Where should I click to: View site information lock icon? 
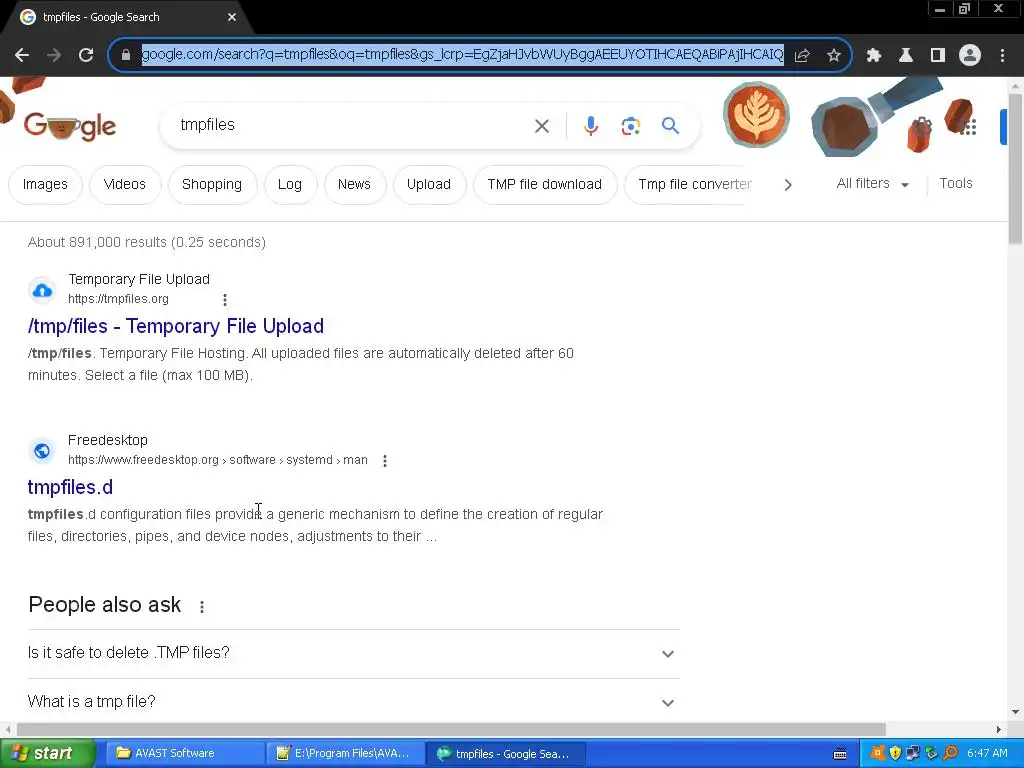tap(126, 55)
